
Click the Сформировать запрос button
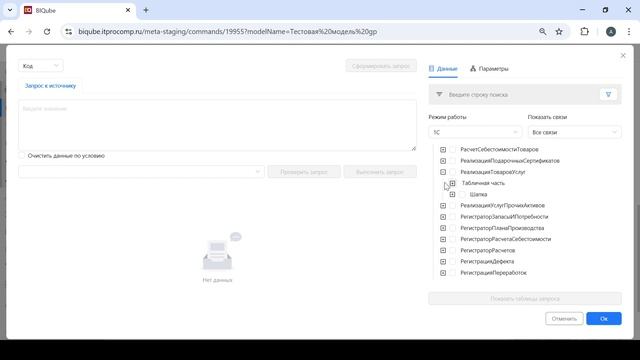381,66
